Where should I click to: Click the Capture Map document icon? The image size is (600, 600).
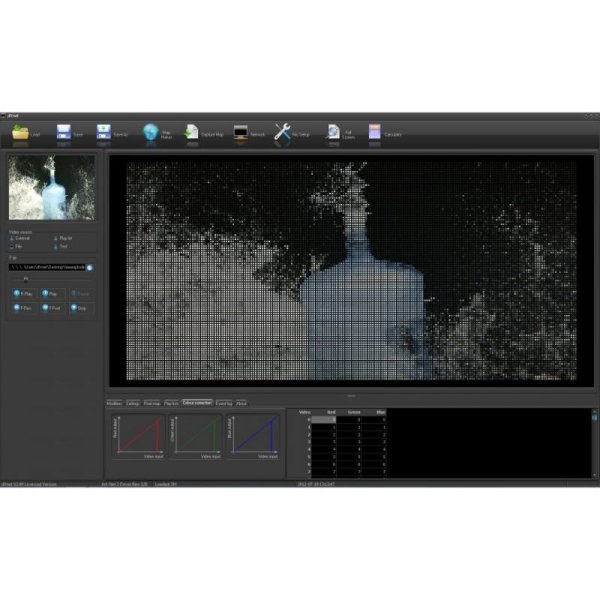191,132
